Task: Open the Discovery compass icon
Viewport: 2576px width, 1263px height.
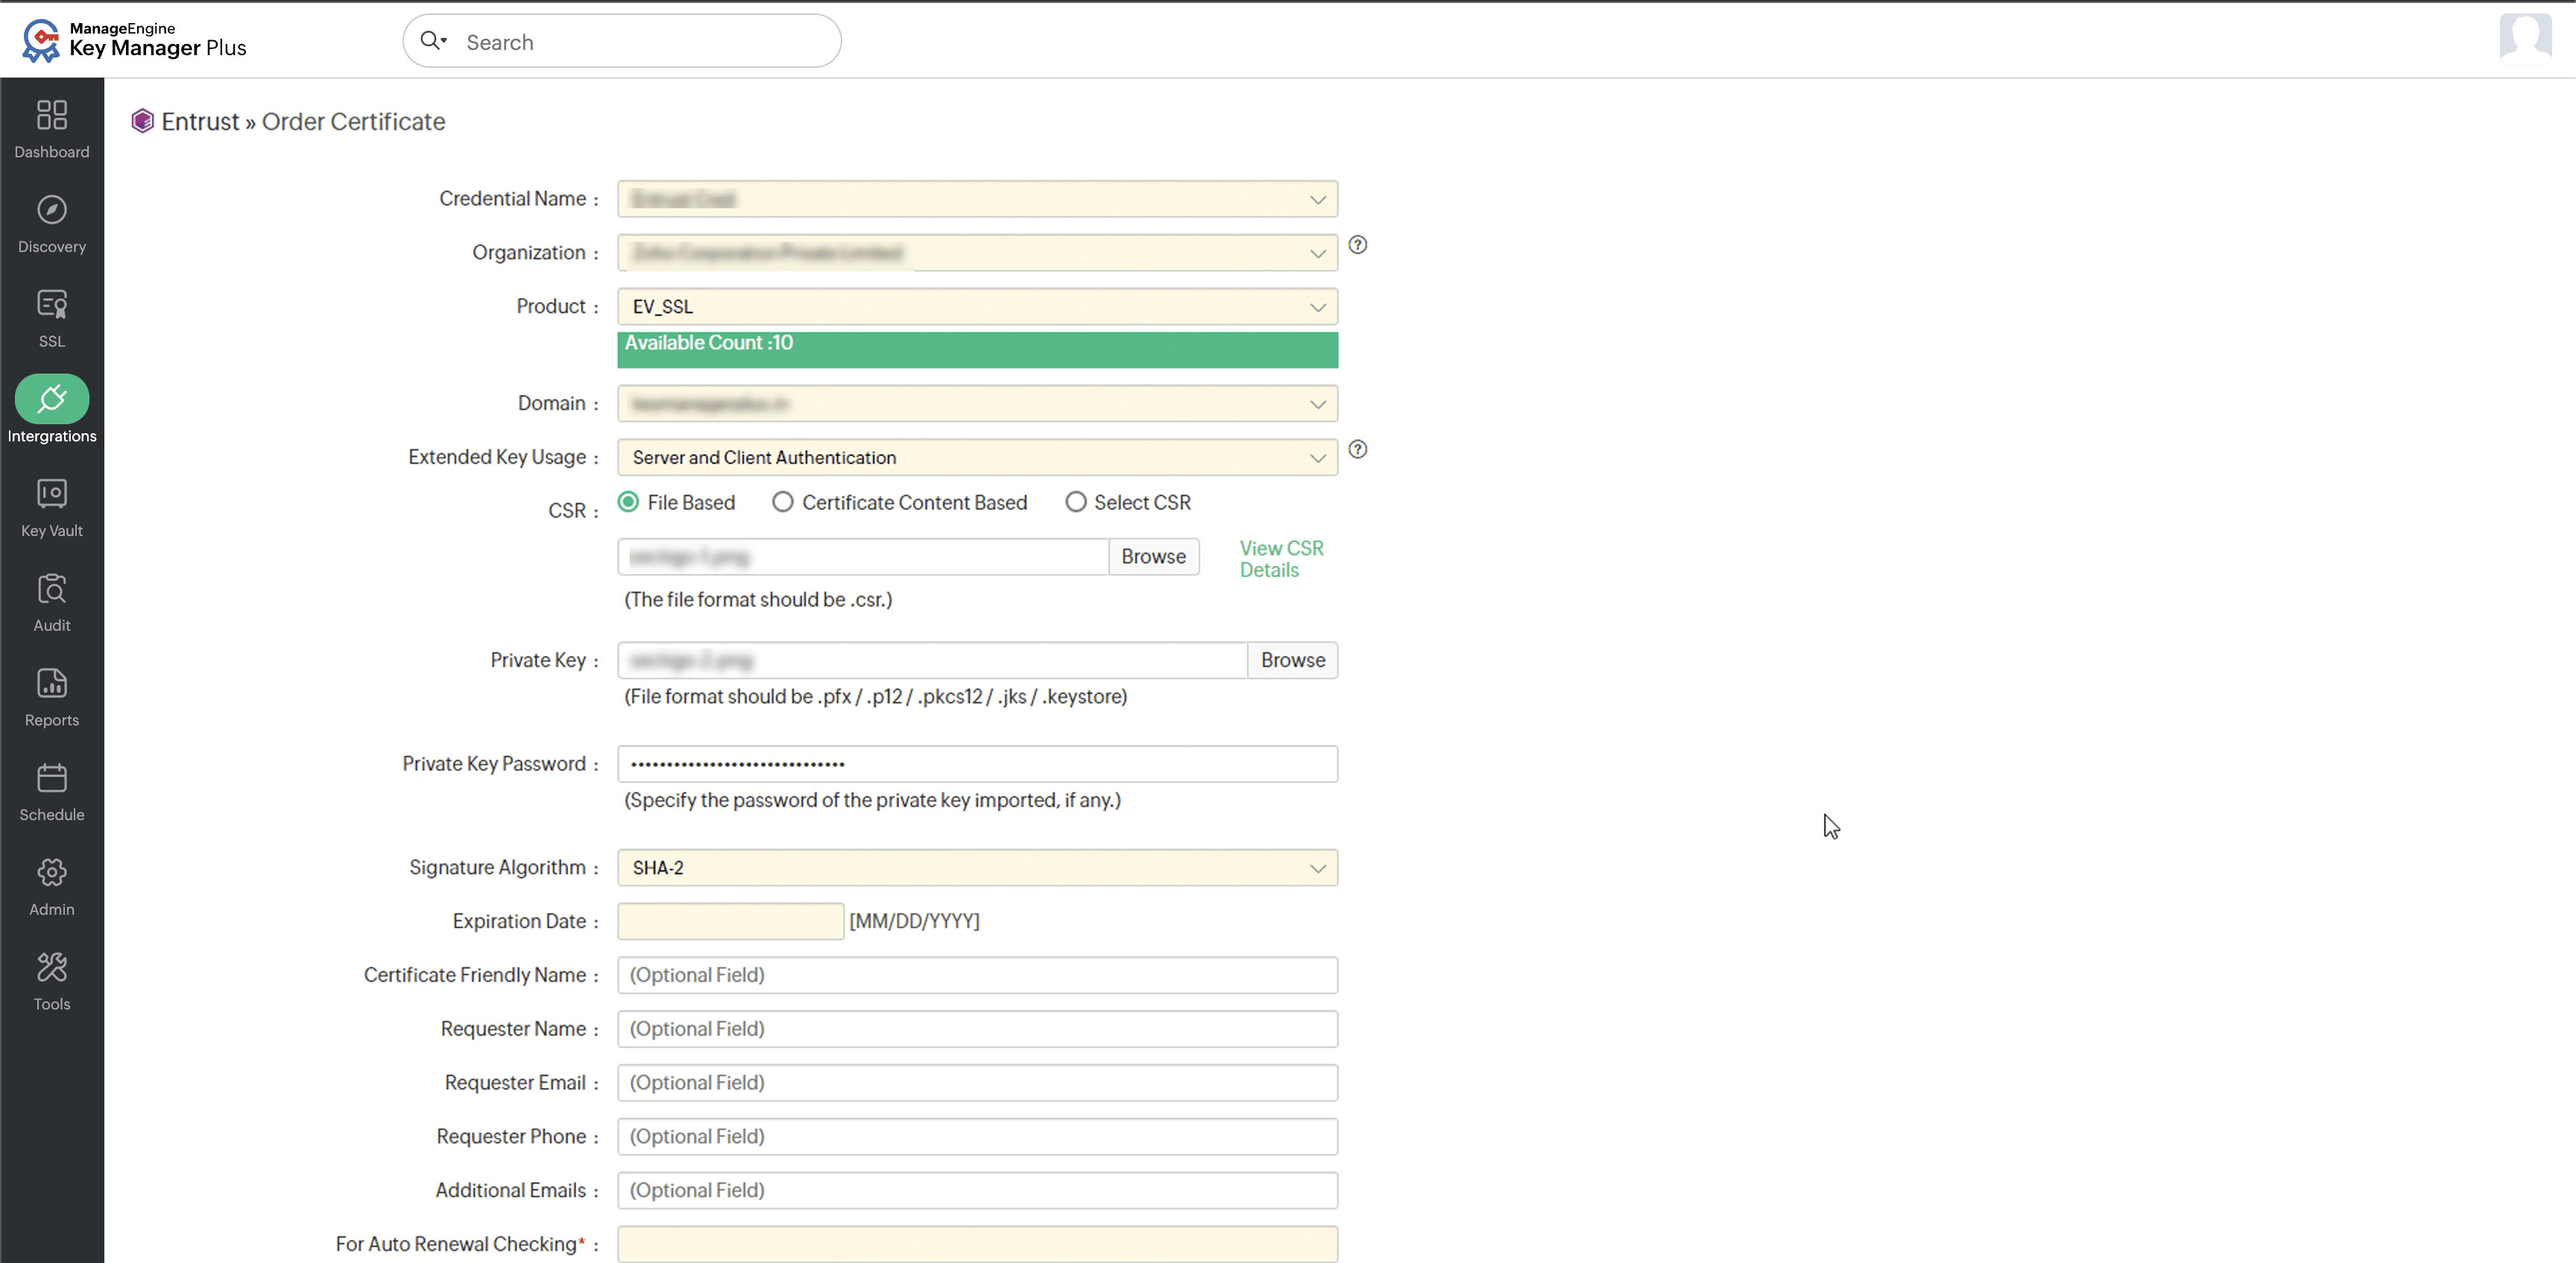Action: tap(52, 210)
